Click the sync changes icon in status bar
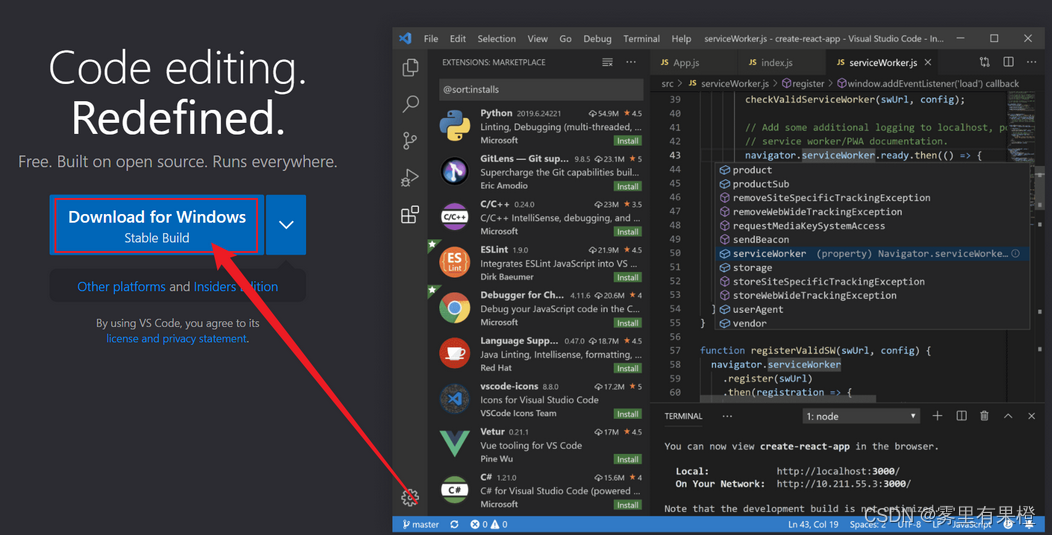The width and height of the screenshot is (1052, 535). point(454,524)
